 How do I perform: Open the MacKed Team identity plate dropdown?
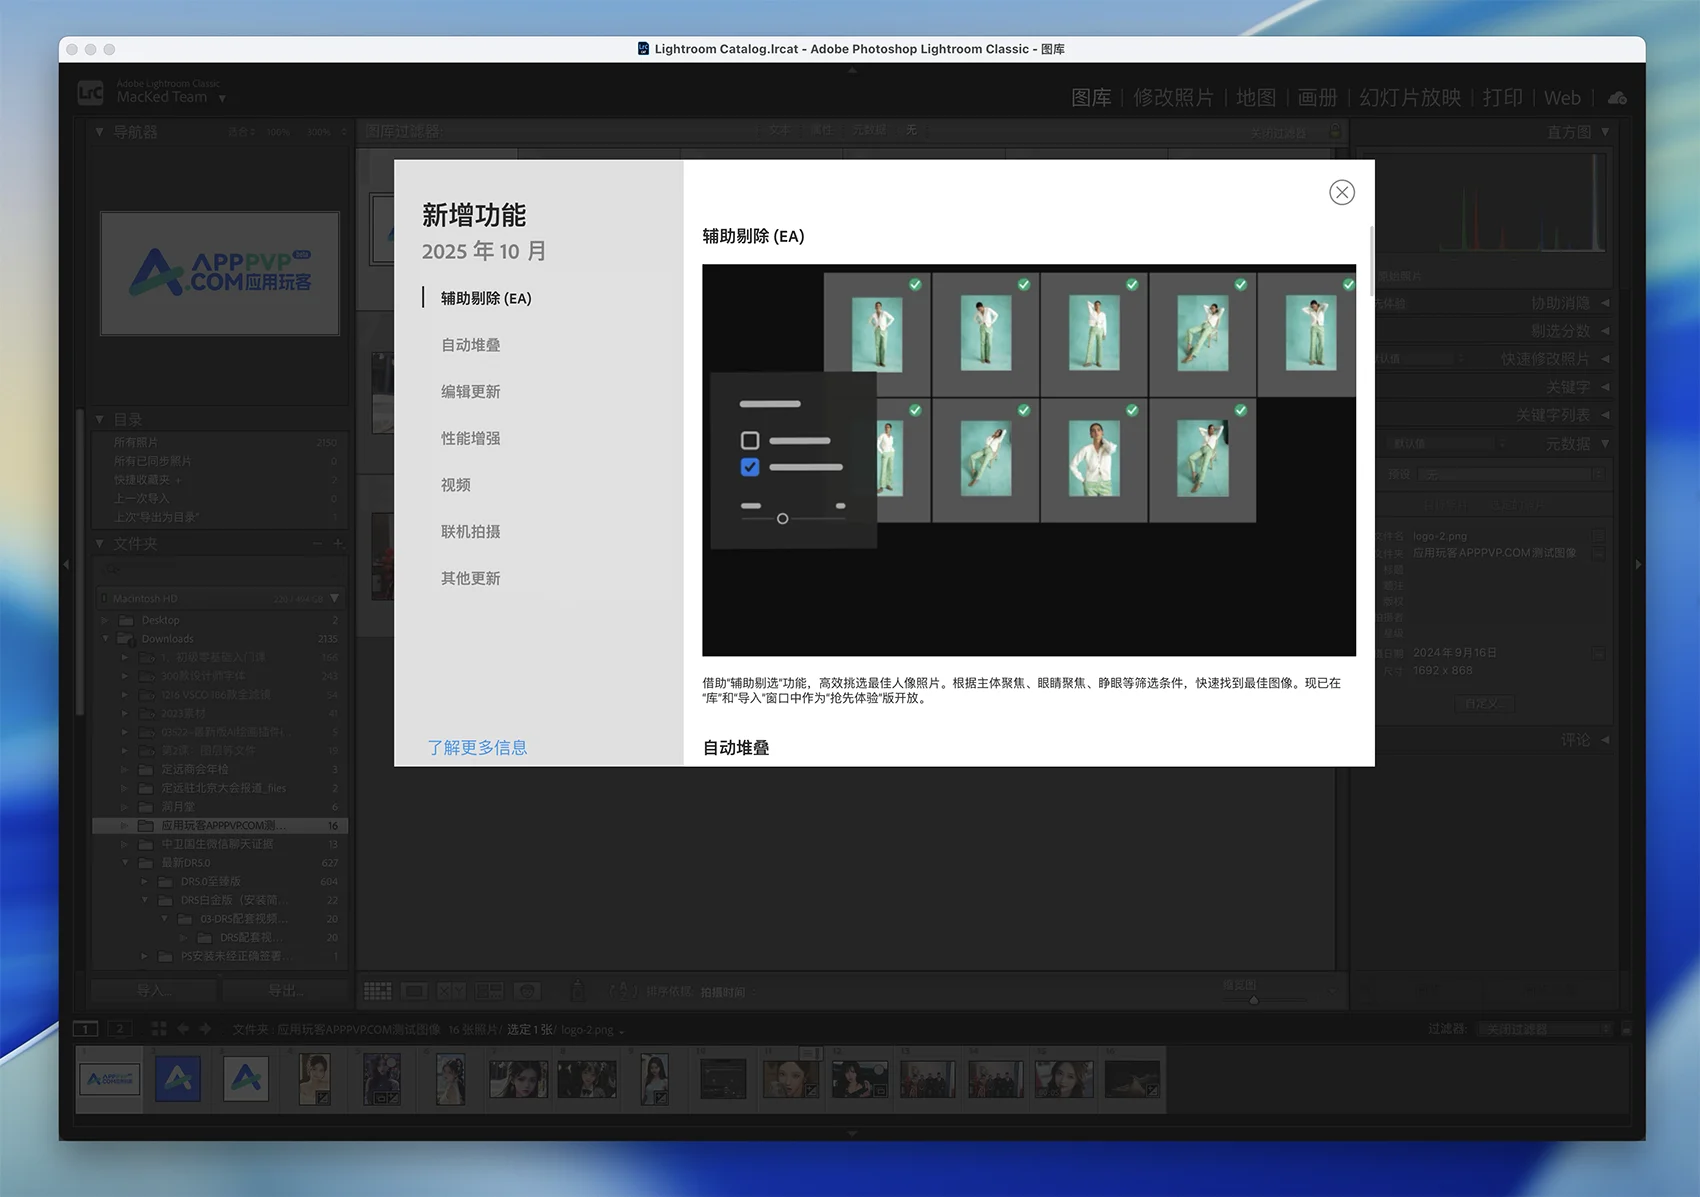pos(222,98)
